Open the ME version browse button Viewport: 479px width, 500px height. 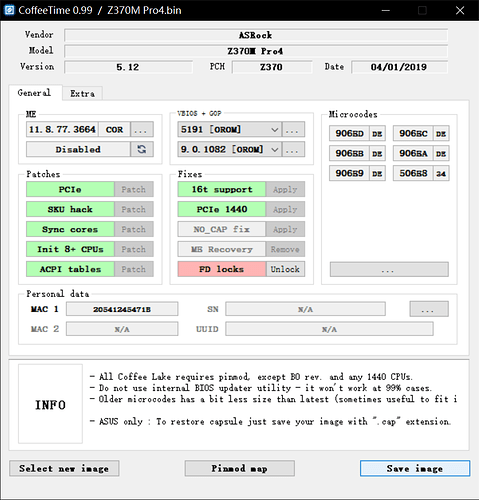pyautogui.click(x=142, y=129)
